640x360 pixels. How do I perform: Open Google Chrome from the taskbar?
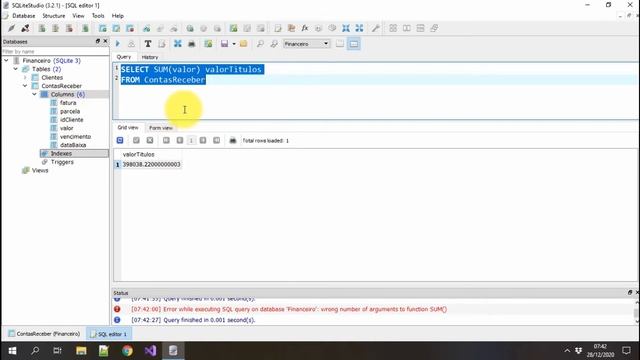click(x=127, y=351)
